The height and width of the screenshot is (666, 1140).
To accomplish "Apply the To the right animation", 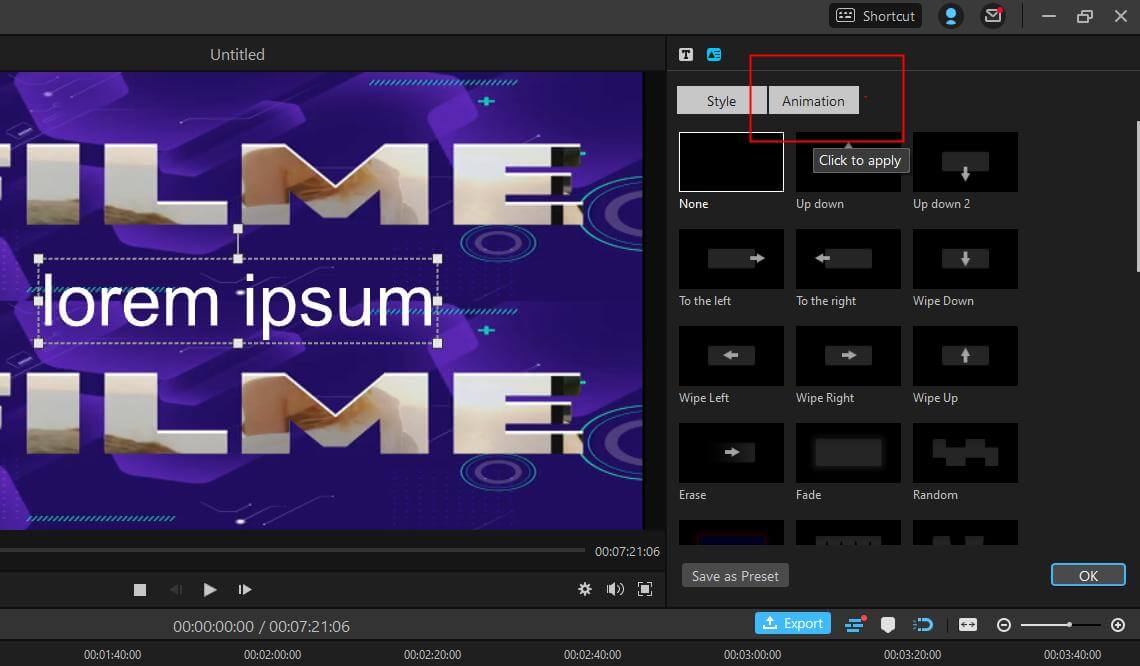I will pos(848,259).
